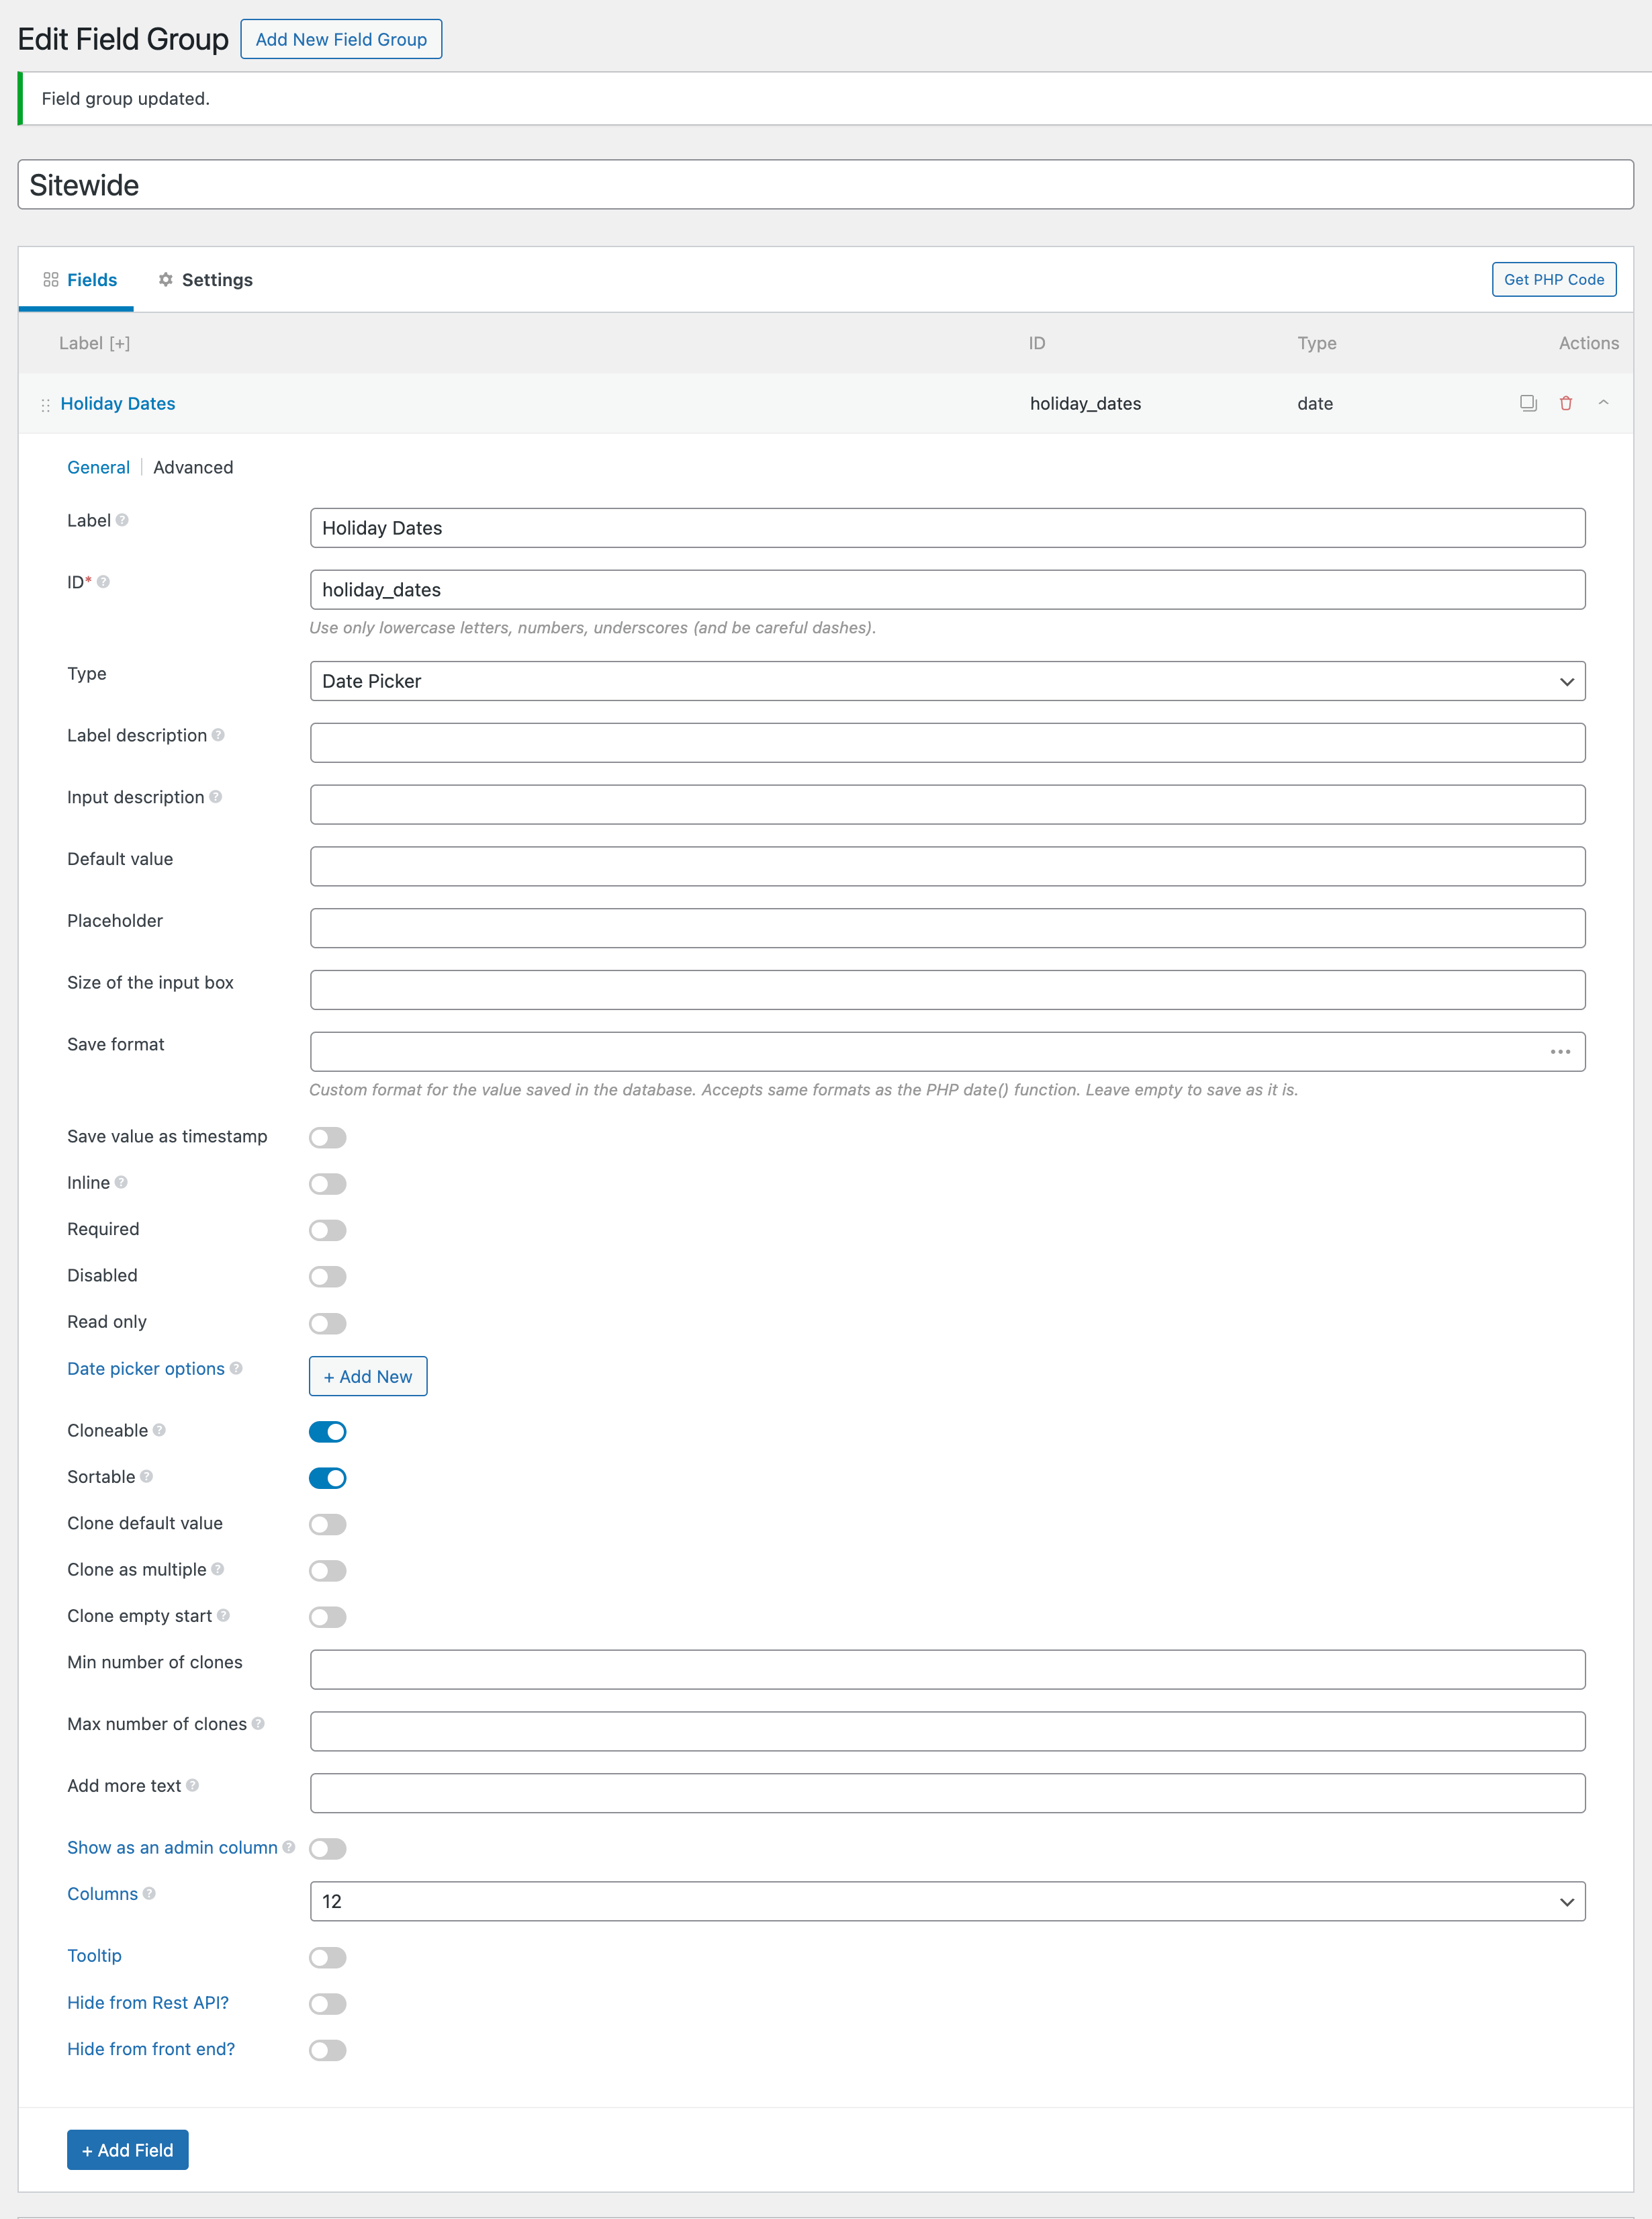The height and width of the screenshot is (2219, 1652).
Task: Turn off the Sortable toggle
Action: click(328, 1478)
